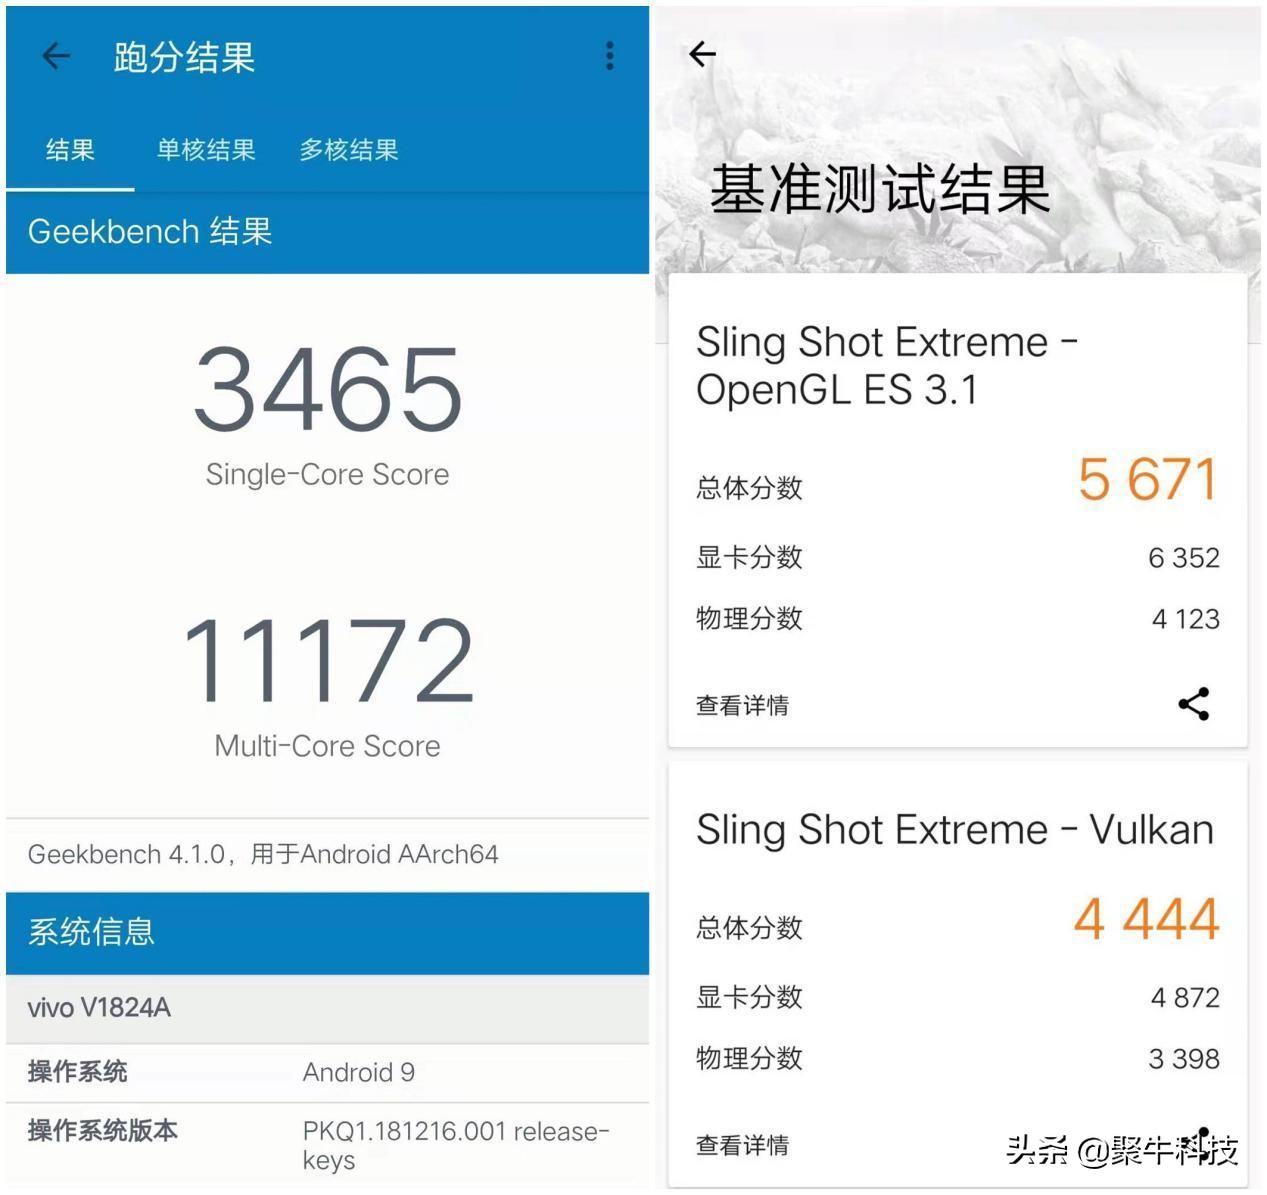Click the 操作系统 label
This screenshot has height=1195, width=1267.
77,1072
